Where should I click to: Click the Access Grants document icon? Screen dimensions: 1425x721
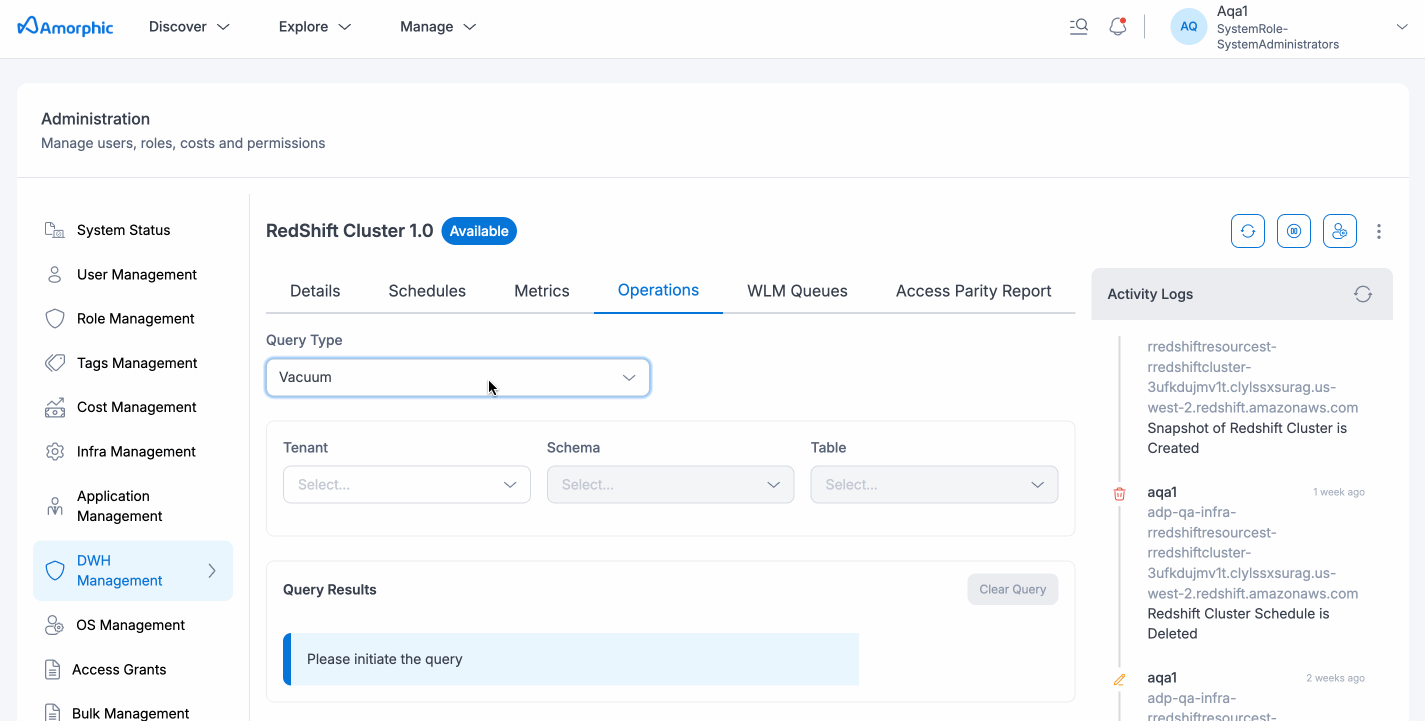(x=53, y=669)
